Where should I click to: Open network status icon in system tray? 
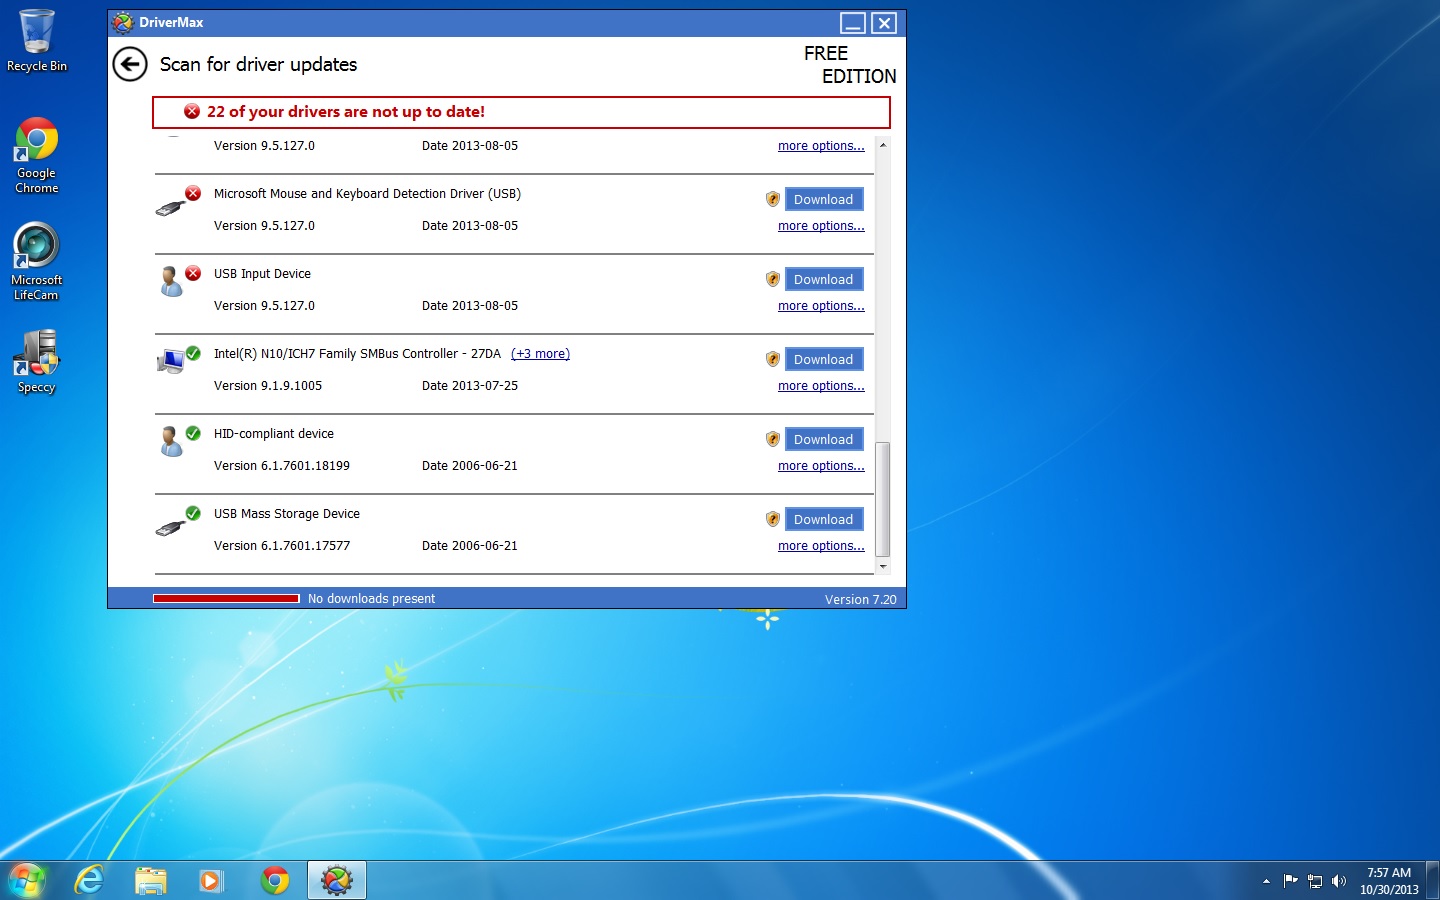click(x=1315, y=881)
